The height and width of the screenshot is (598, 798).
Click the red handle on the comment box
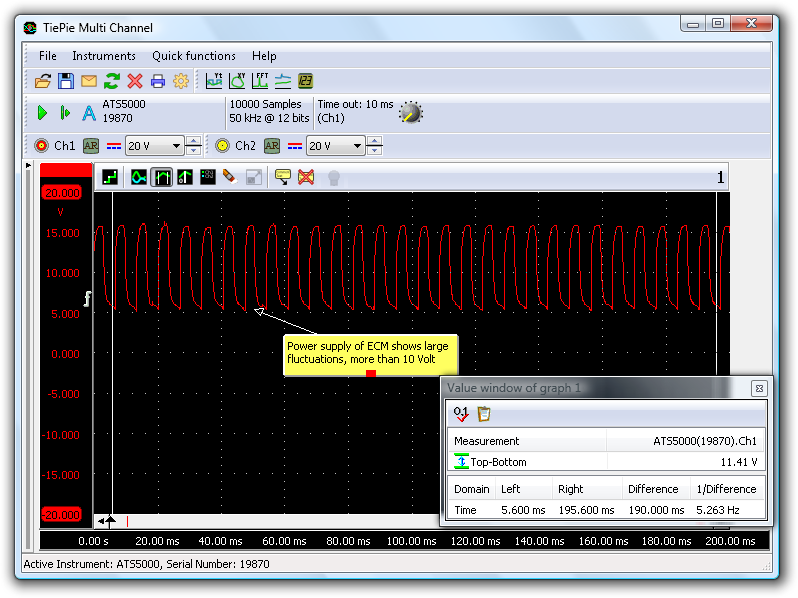tap(371, 374)
